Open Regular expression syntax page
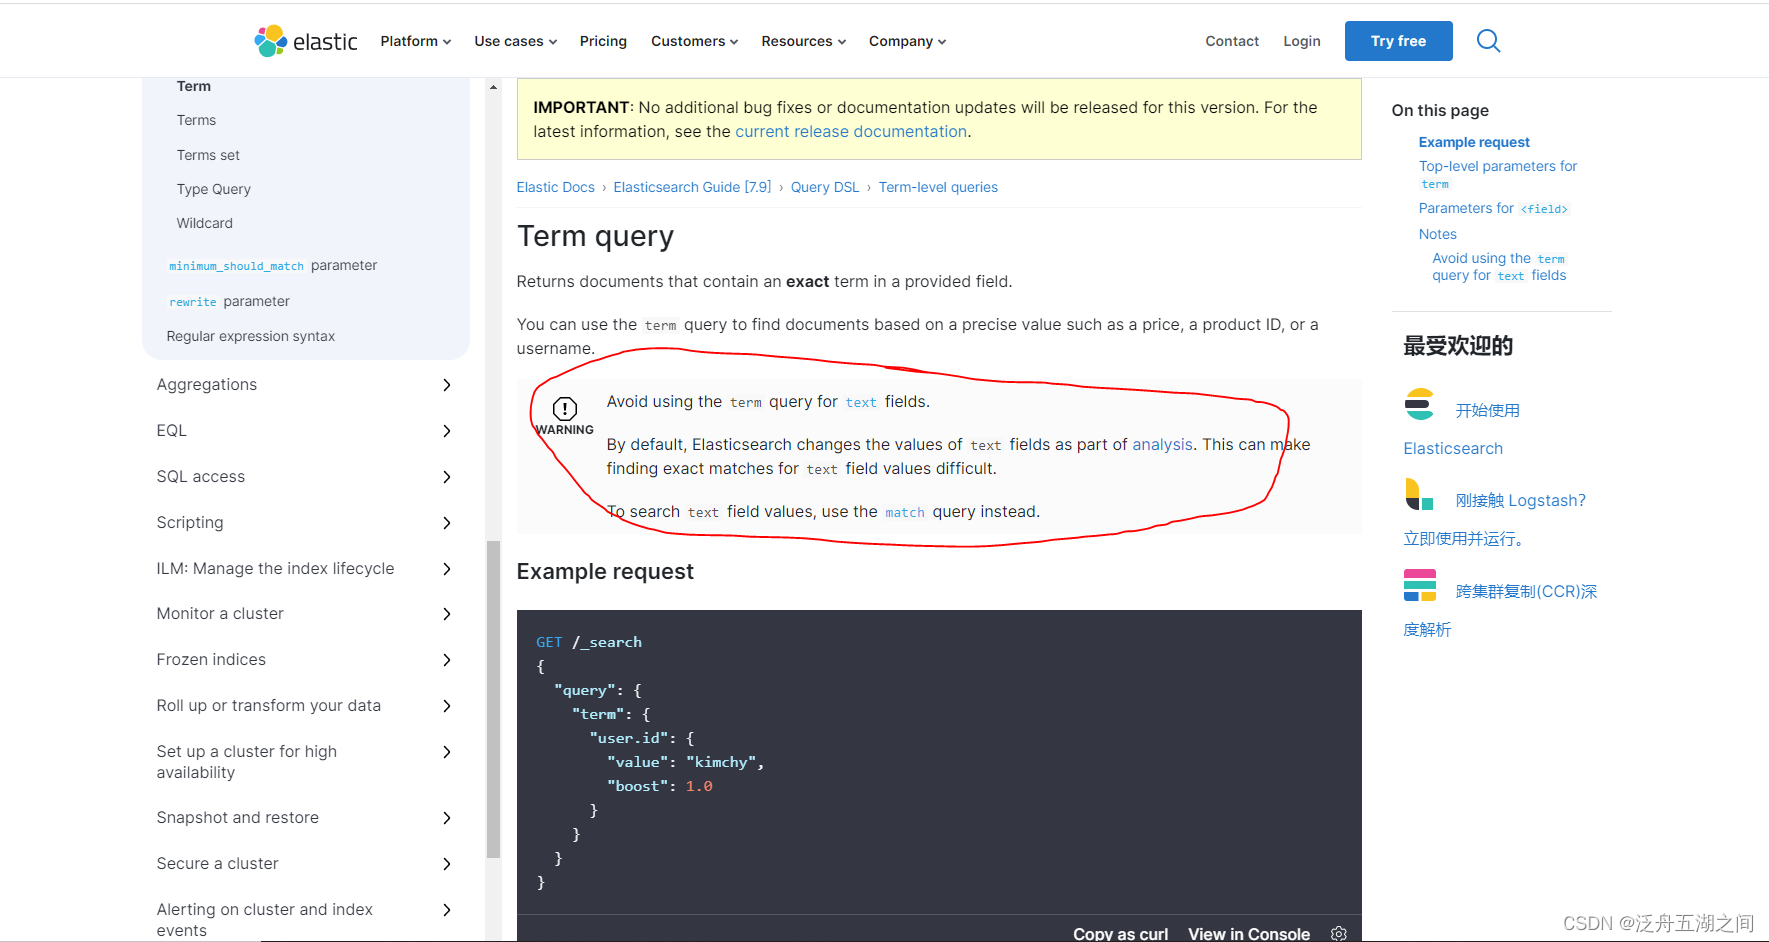1769x942 pixels. pos(251,336)
